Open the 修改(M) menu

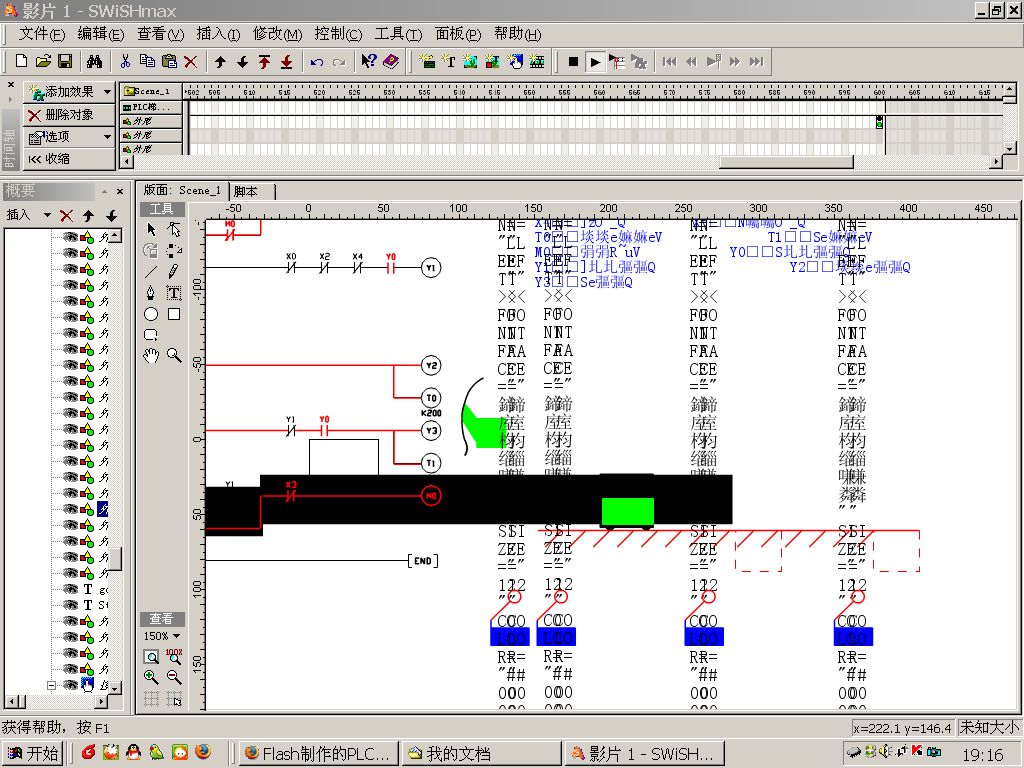tap(277, 34)
